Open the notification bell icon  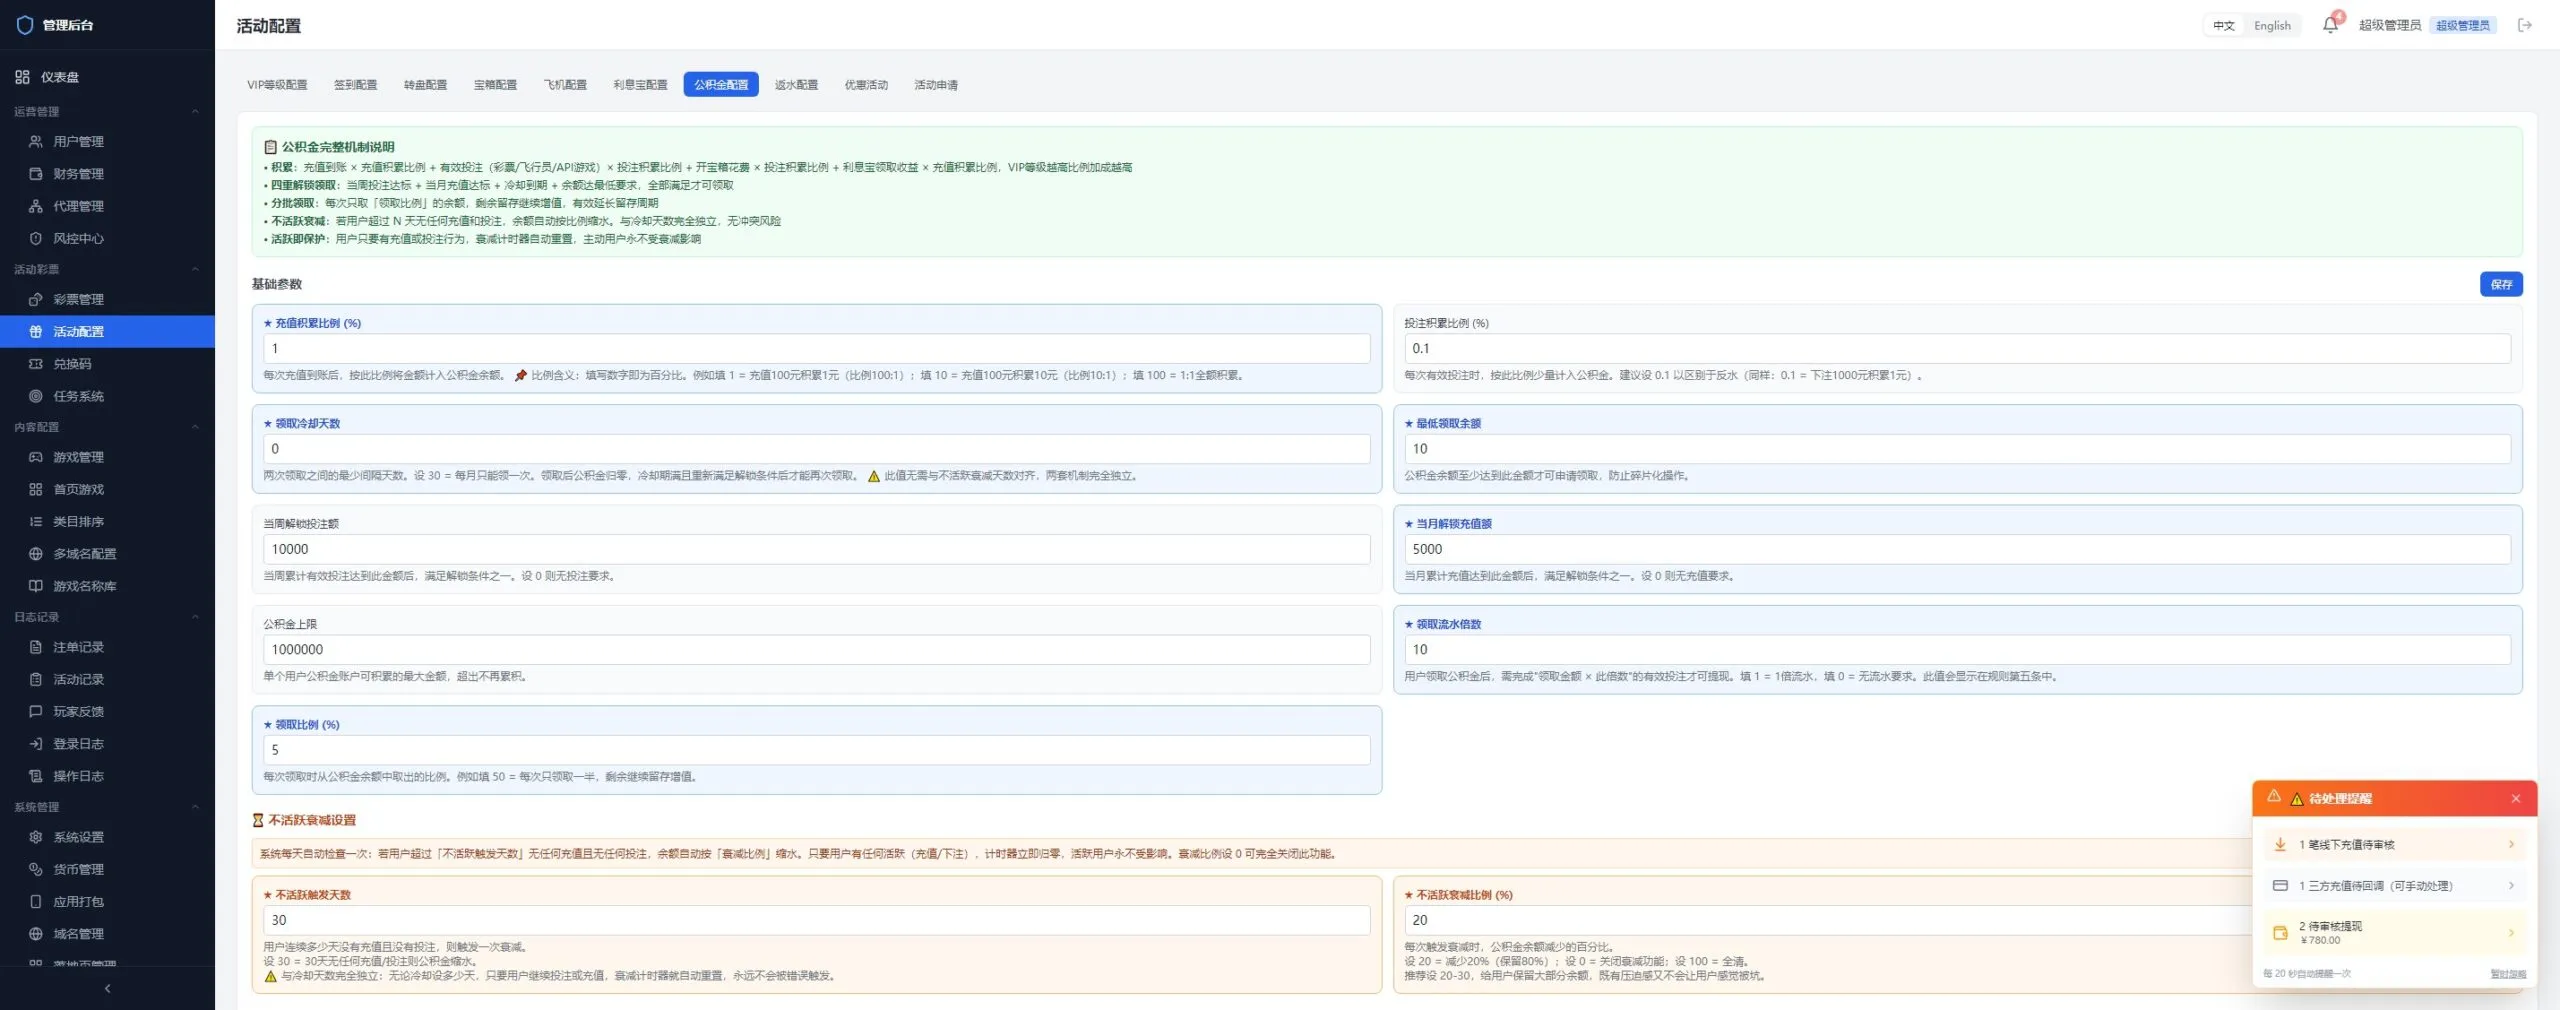click(x=2330, y=25)
